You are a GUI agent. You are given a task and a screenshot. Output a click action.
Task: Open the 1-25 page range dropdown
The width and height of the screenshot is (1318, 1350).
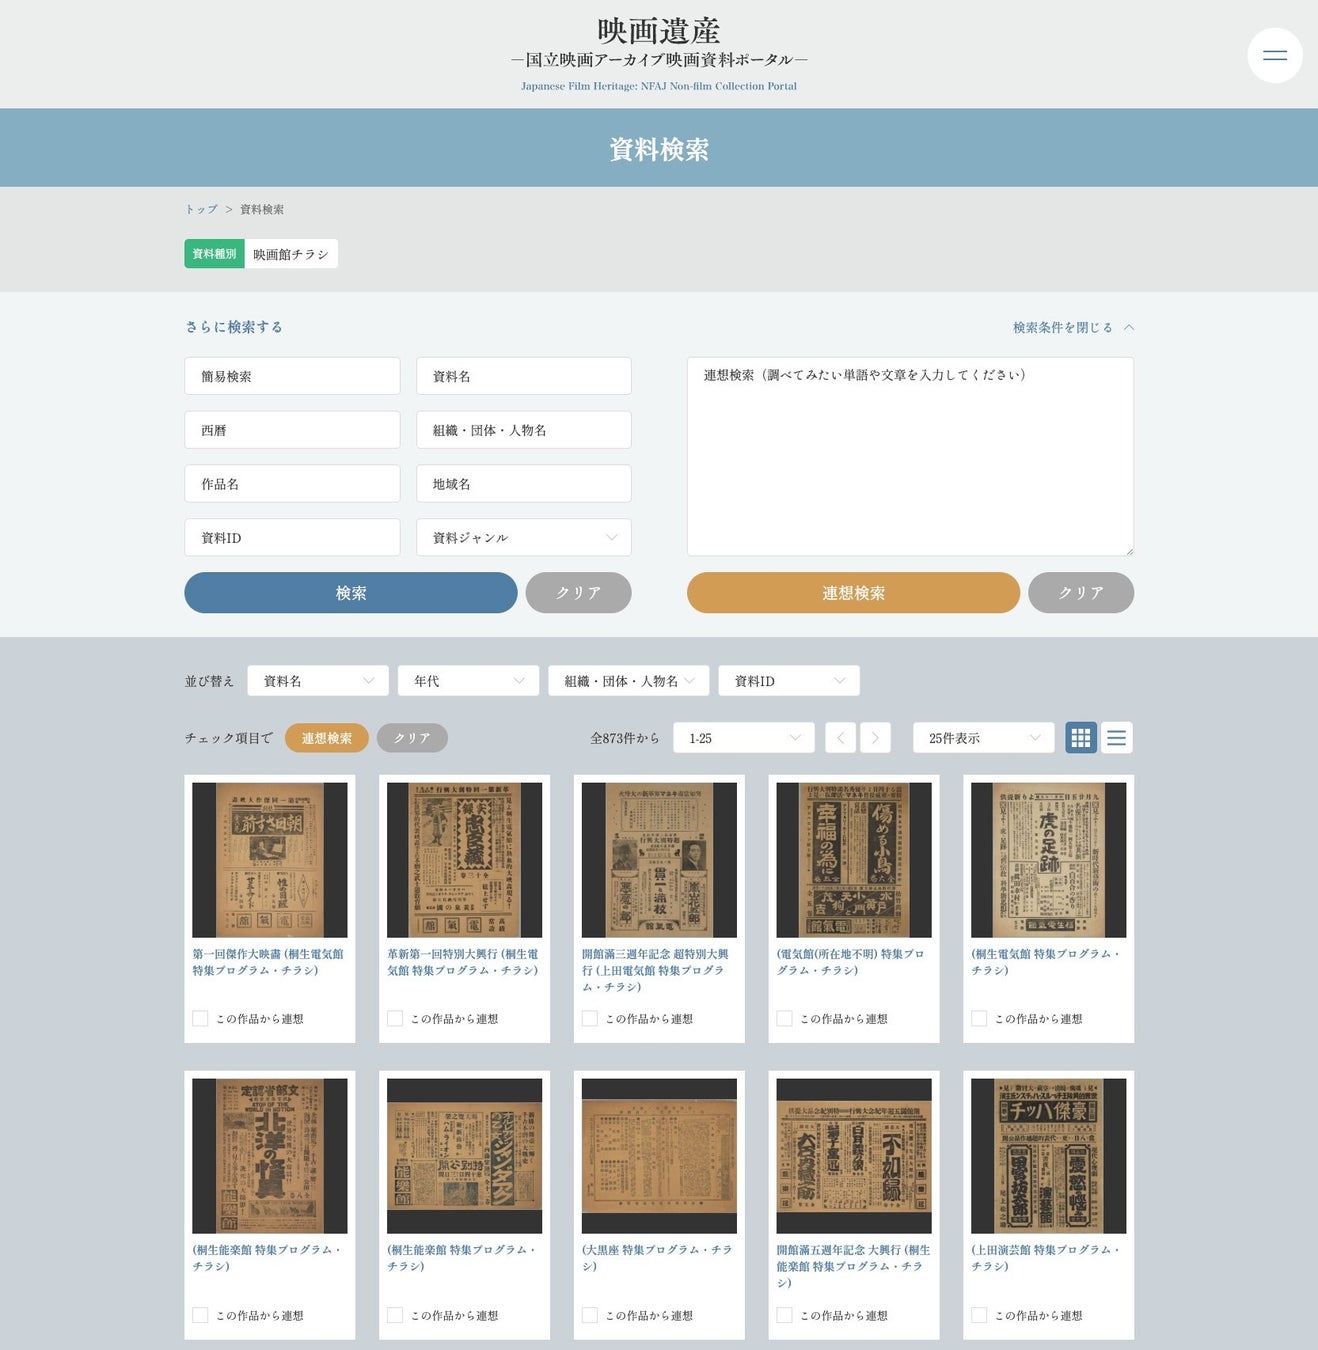click(x=744, y=738)
